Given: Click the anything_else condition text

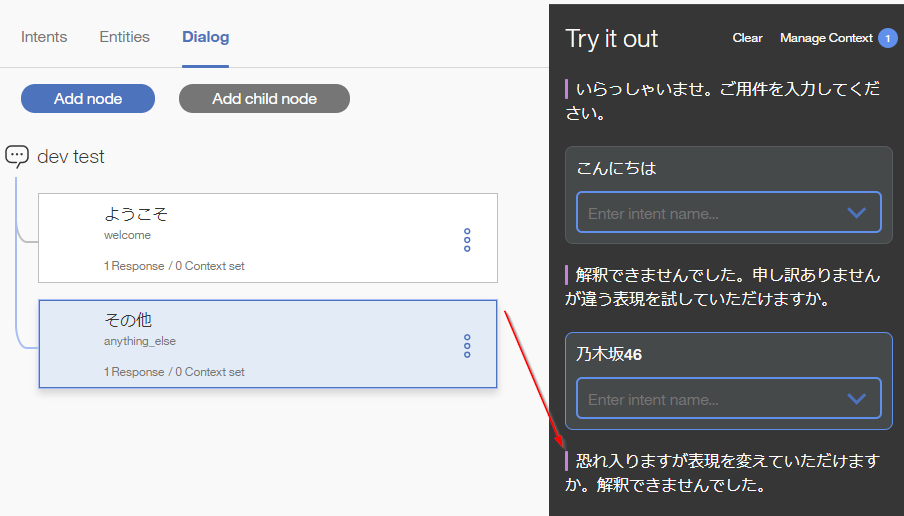Looking at the screenshot, I should (x=140, y=341).
